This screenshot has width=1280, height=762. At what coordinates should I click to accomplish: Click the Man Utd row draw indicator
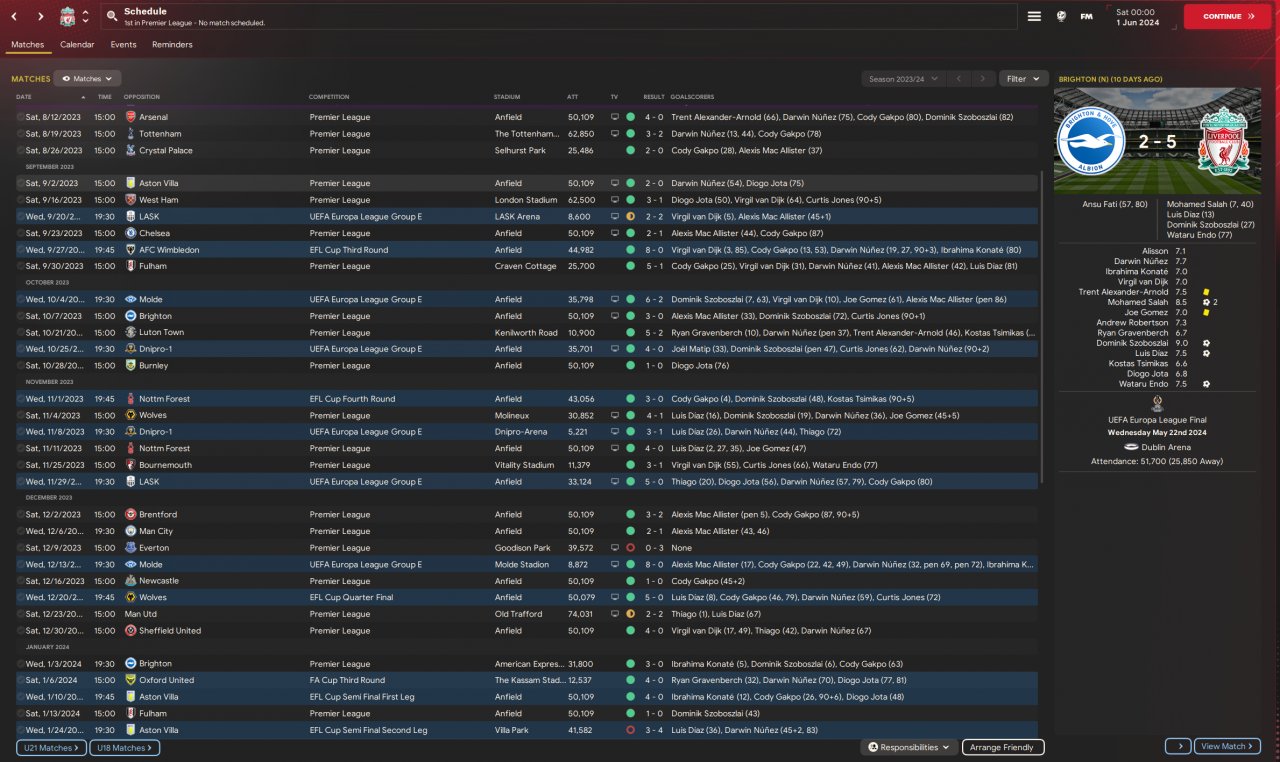pos(630,614)
